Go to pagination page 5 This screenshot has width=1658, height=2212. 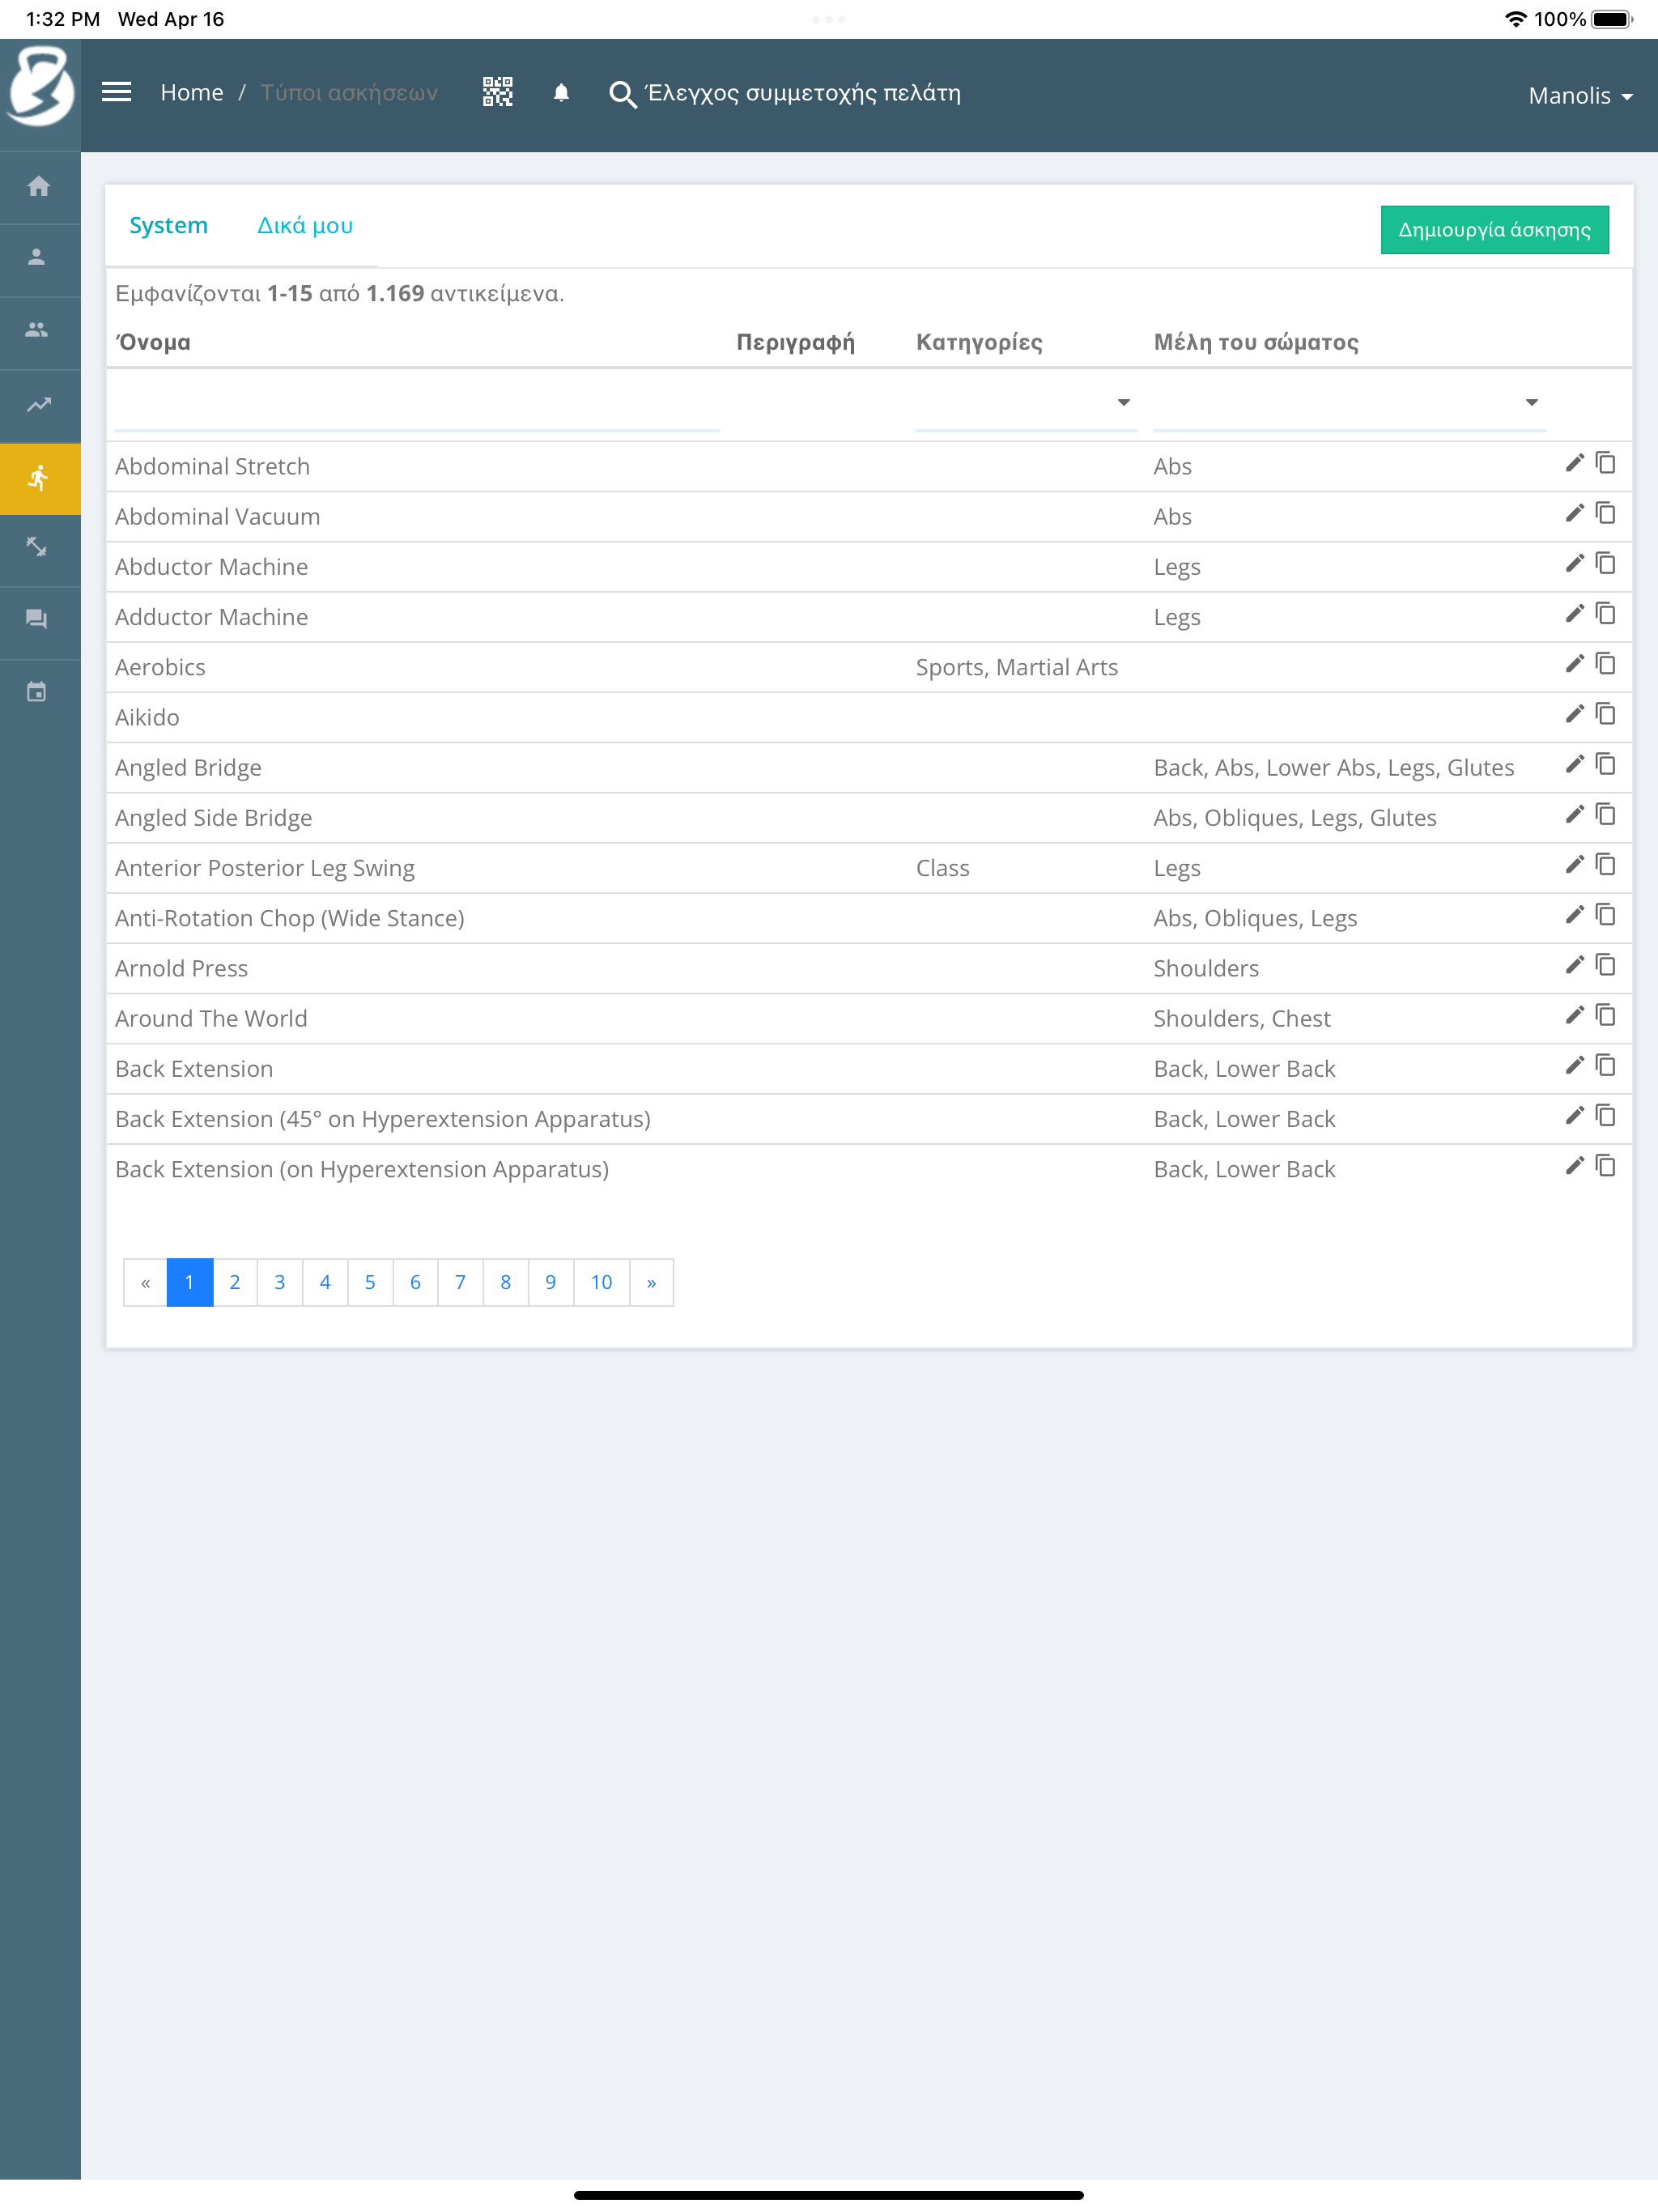[370, 1282]
